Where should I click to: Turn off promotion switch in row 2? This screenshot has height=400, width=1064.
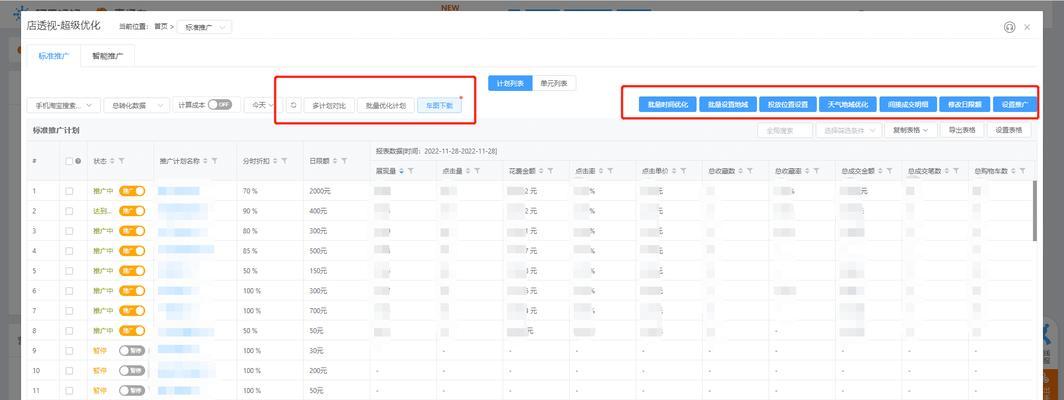(132, 211)
